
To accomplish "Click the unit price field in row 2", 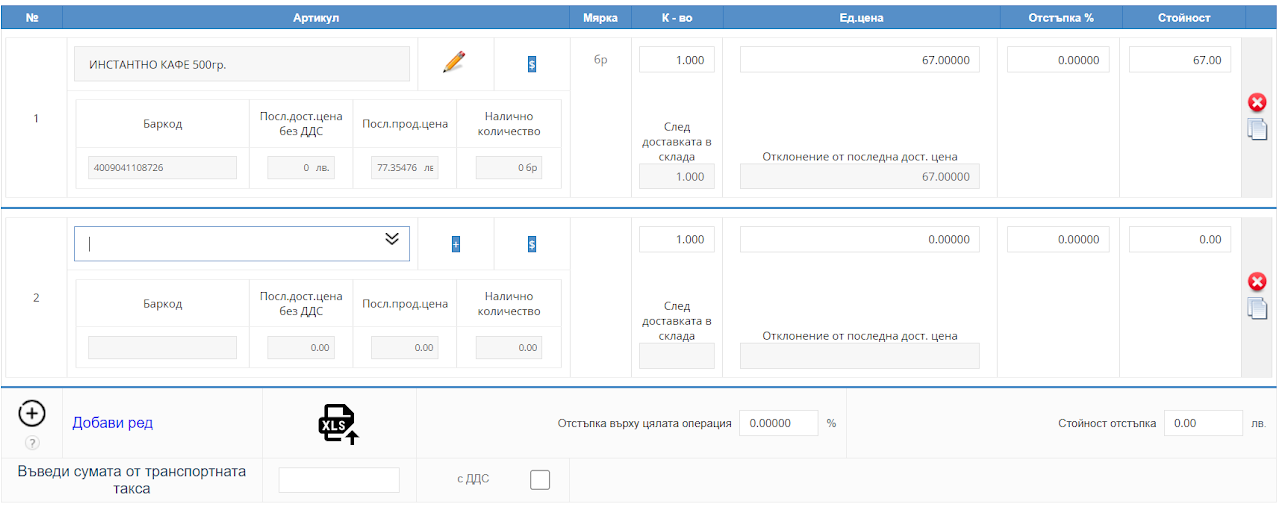I will tap(860, 239).
